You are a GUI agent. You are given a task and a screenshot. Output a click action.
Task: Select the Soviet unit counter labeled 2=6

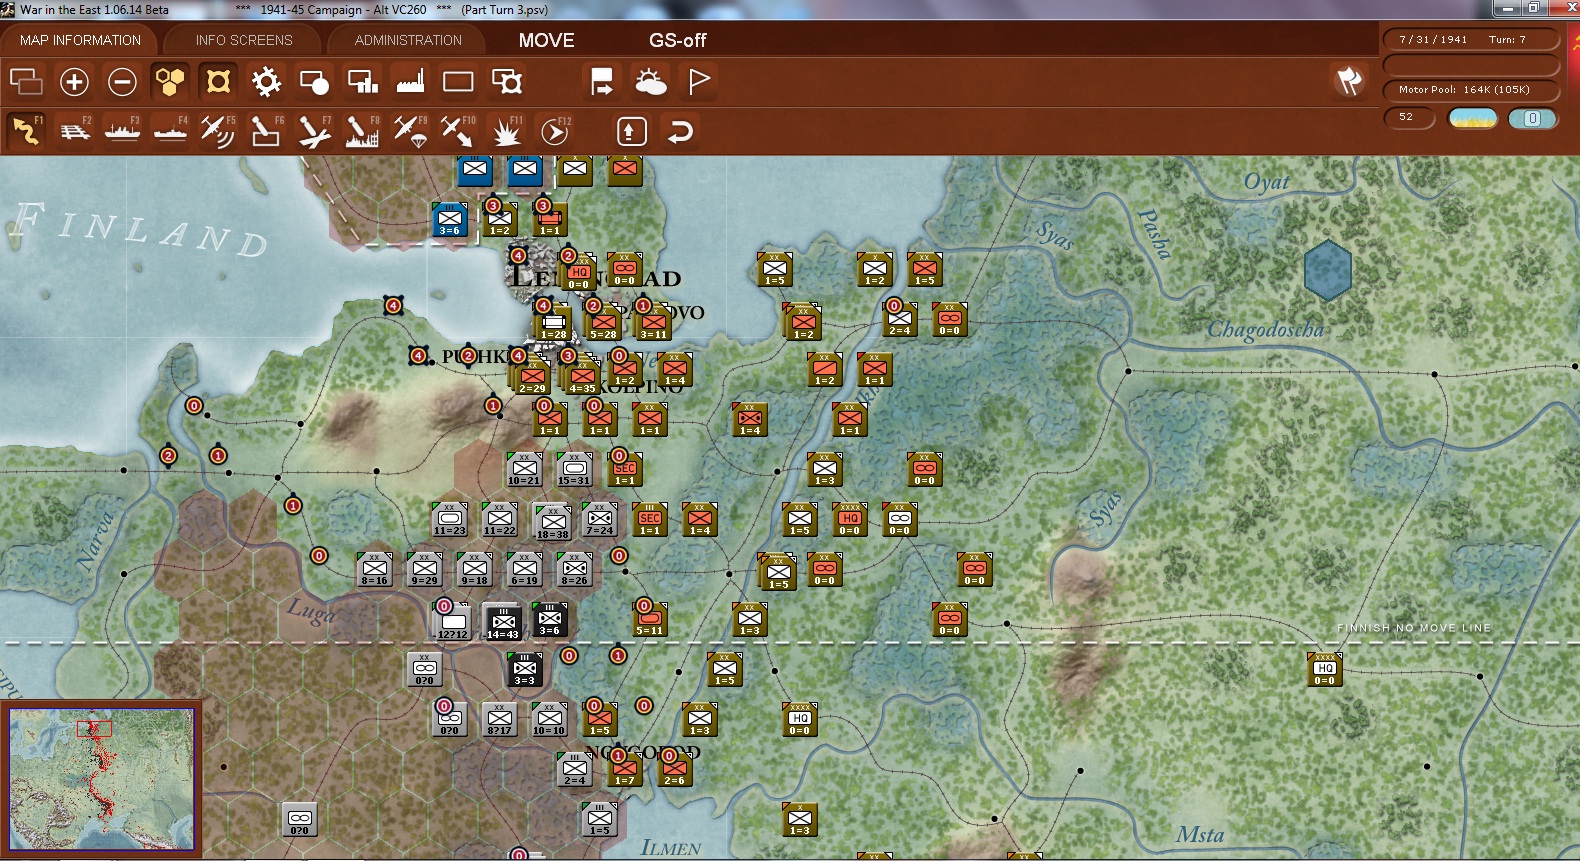674,770
